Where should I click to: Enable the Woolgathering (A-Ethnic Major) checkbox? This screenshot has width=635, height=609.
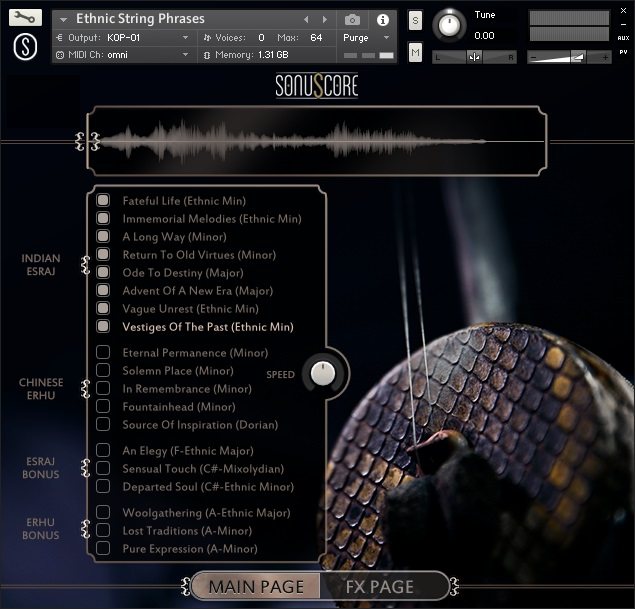(103, 512)
